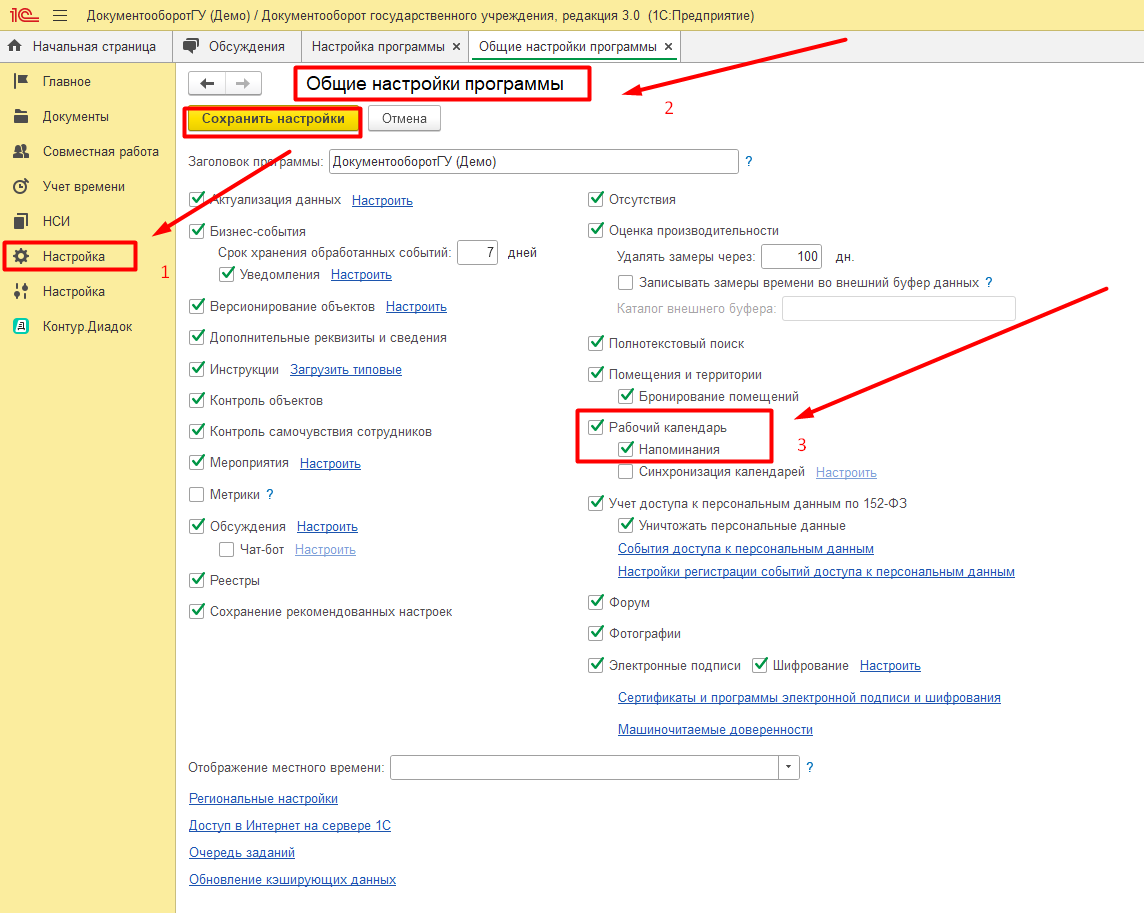Go forward with the right arrow button

pyautogui.click(x=243, y=83)
